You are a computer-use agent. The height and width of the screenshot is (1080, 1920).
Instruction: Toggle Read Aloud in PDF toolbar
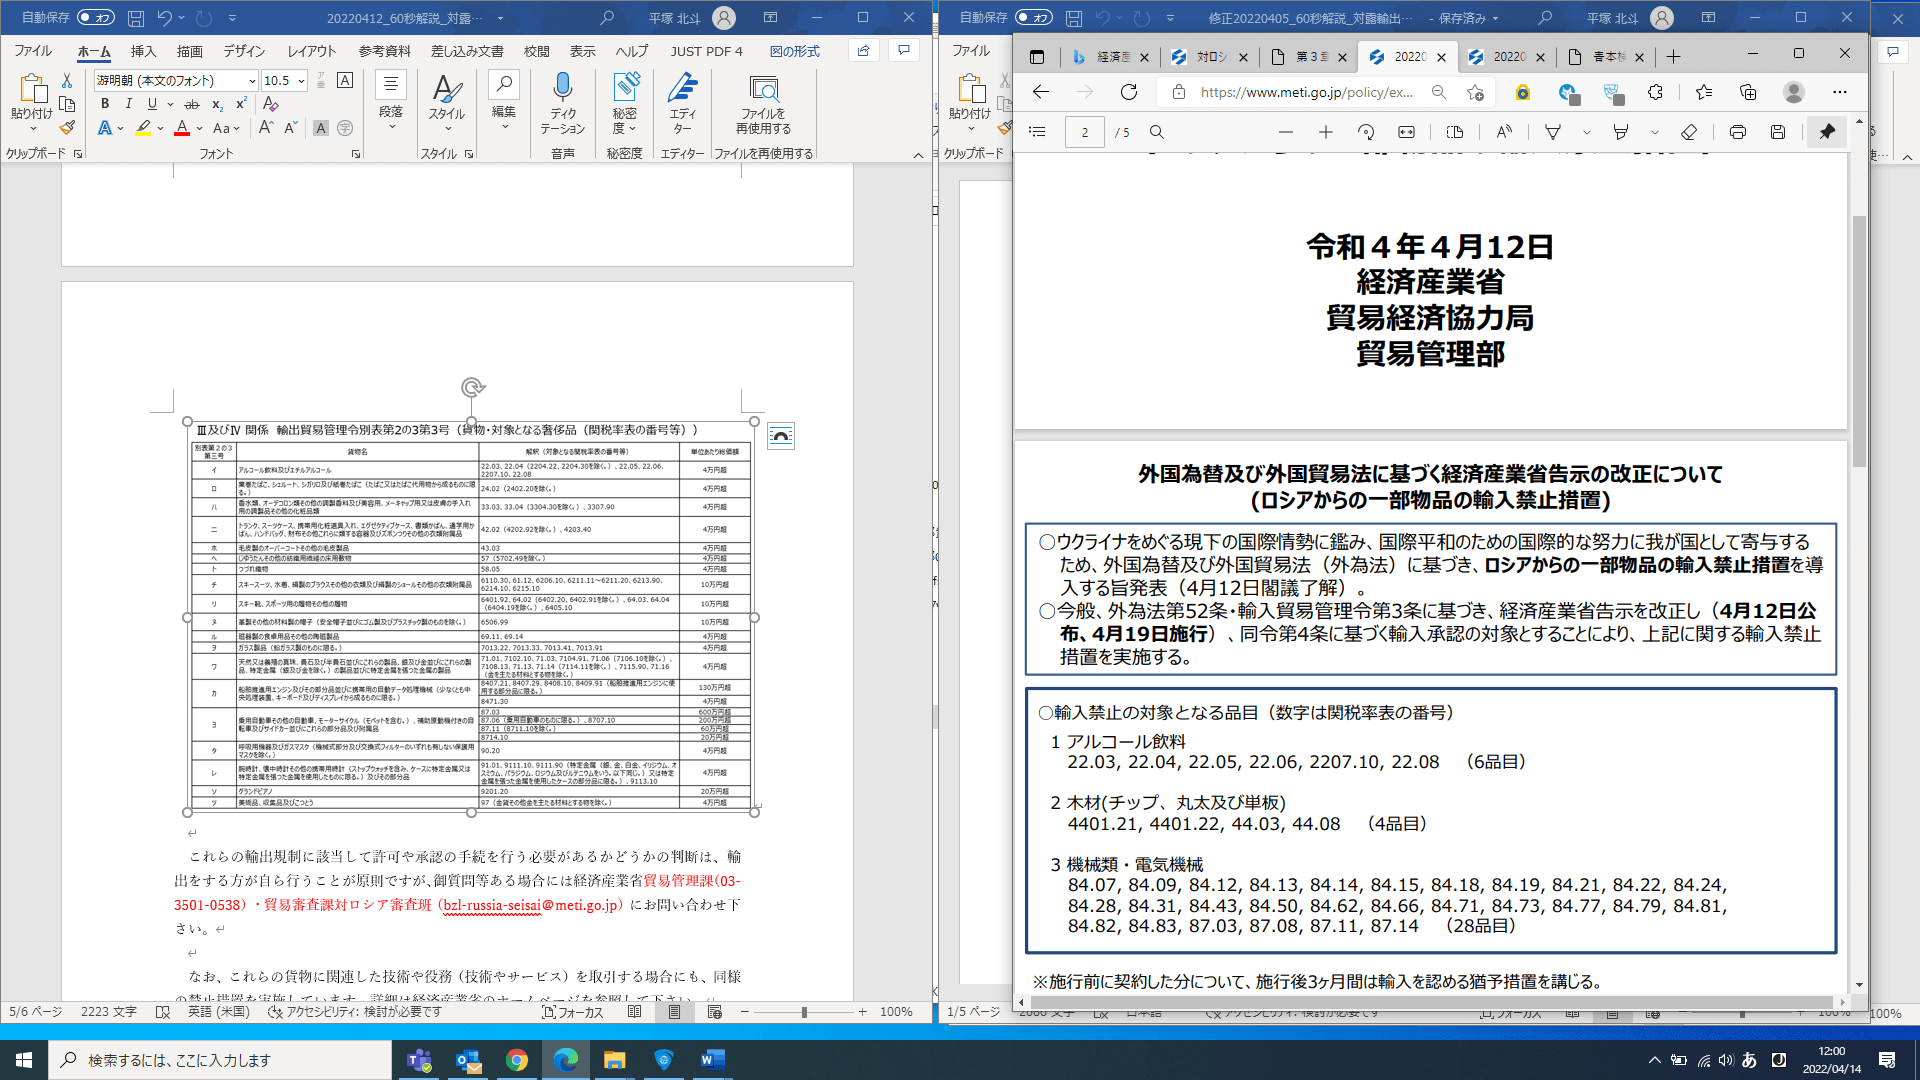(x=1504, y=132)
